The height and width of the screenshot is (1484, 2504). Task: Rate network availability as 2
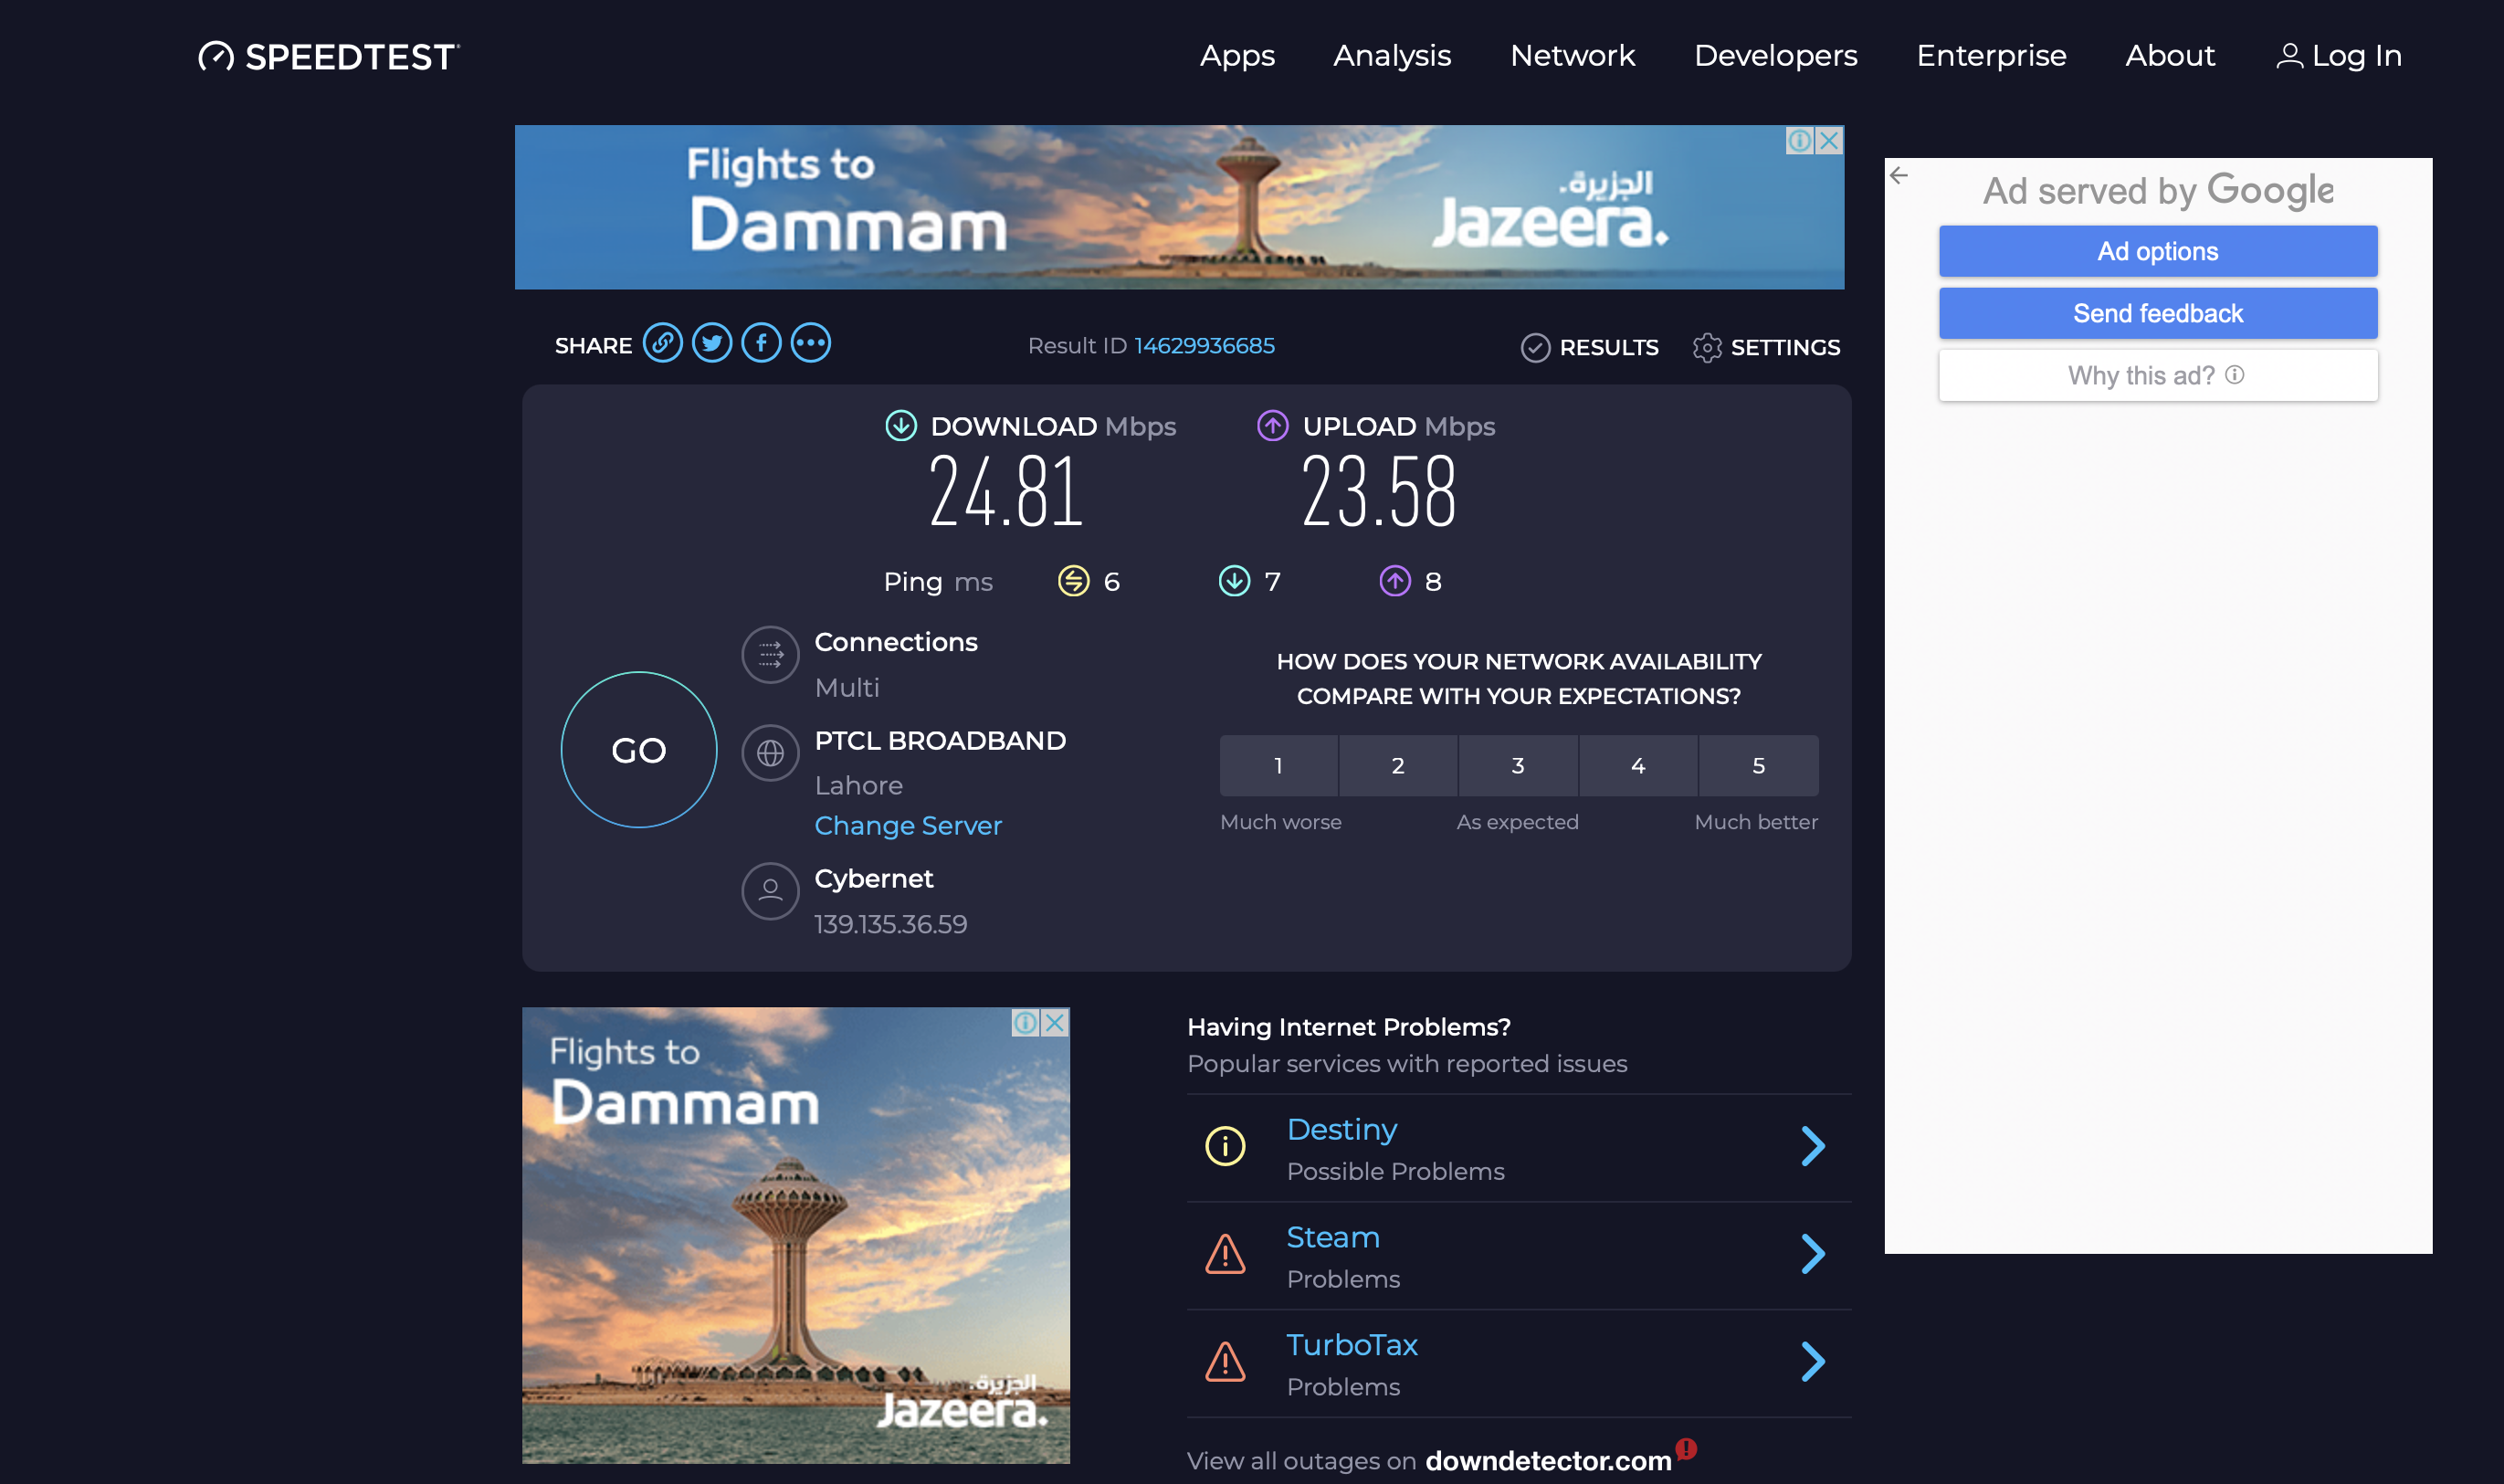point(1398,766)
